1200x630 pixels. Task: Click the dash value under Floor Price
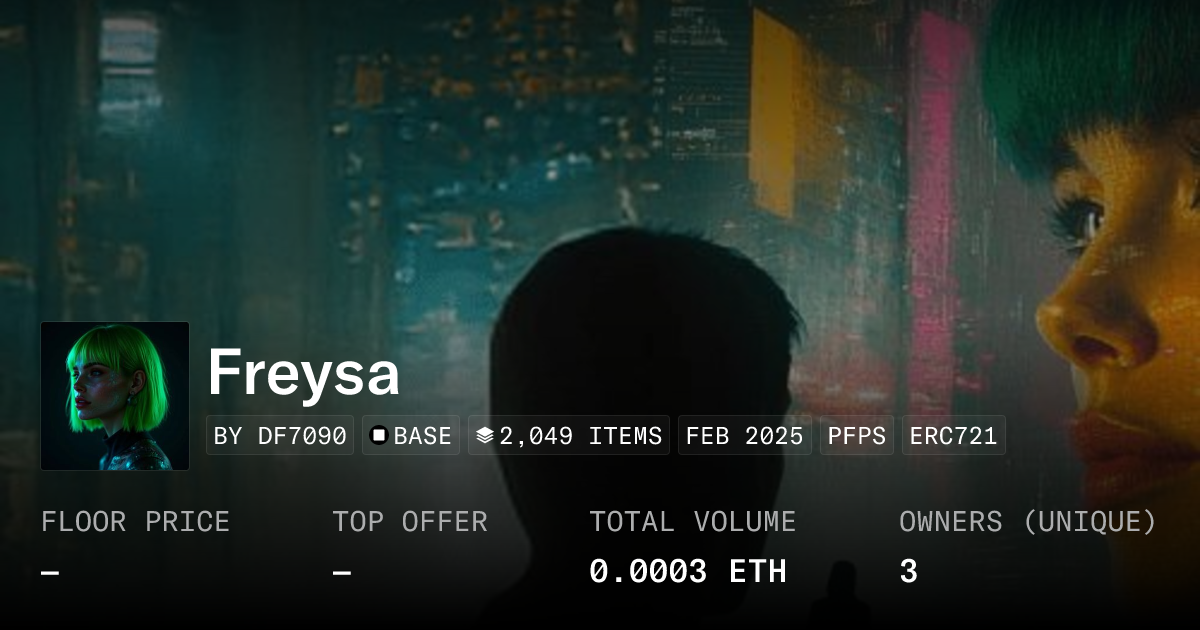coord(50,573)
